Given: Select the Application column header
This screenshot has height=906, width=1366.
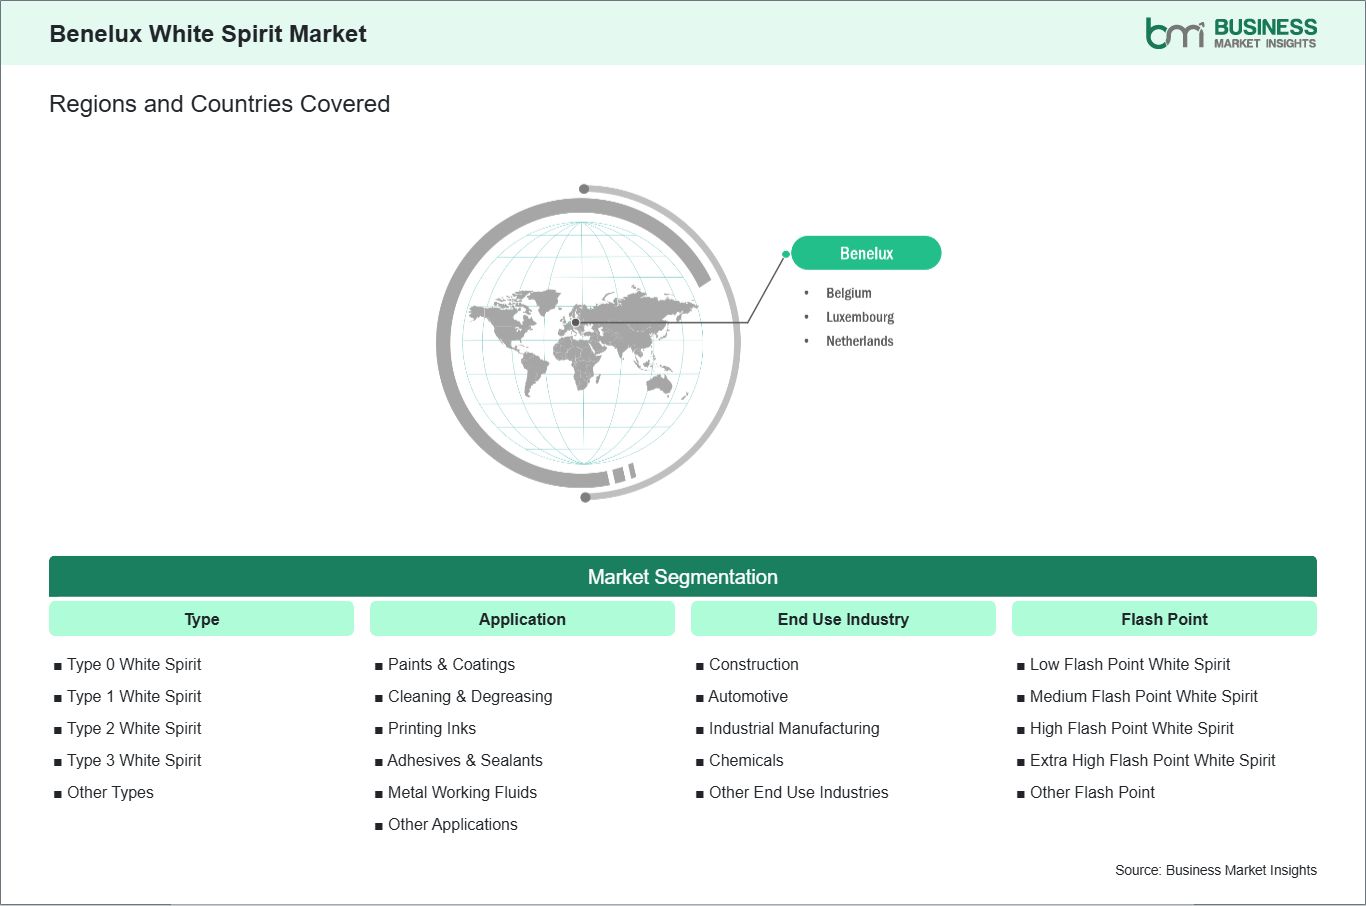Looking at the screenshot, I should 522,619.
